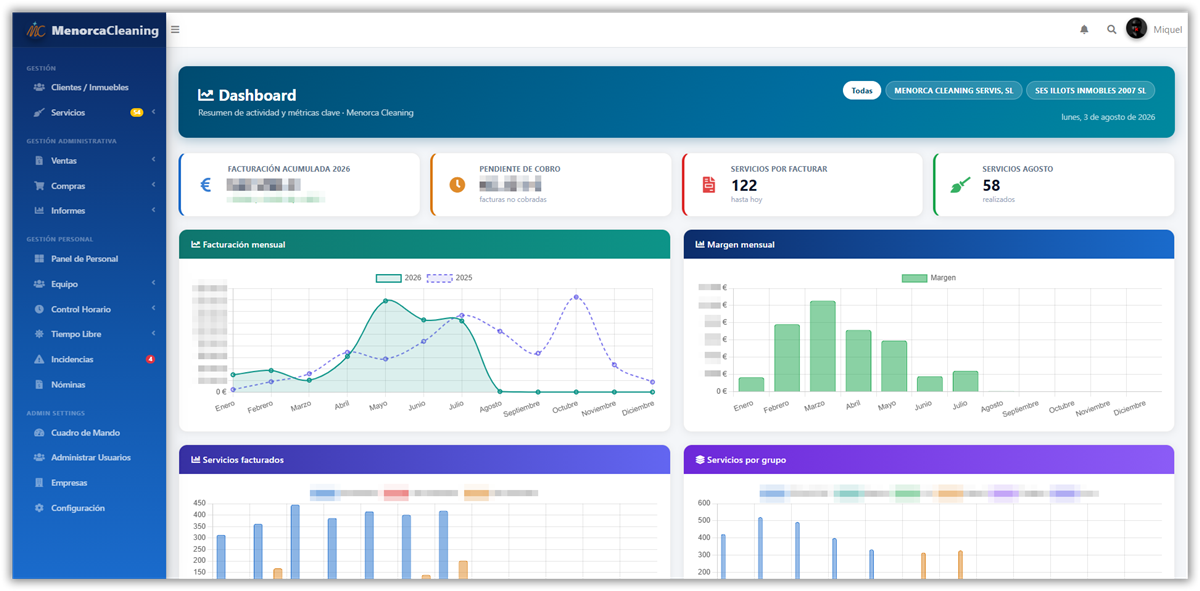Expand the Control Horario submenu chevron
Image resolution: width=1200 pixels, height=591 pixels.
click(x=154, y=310)
